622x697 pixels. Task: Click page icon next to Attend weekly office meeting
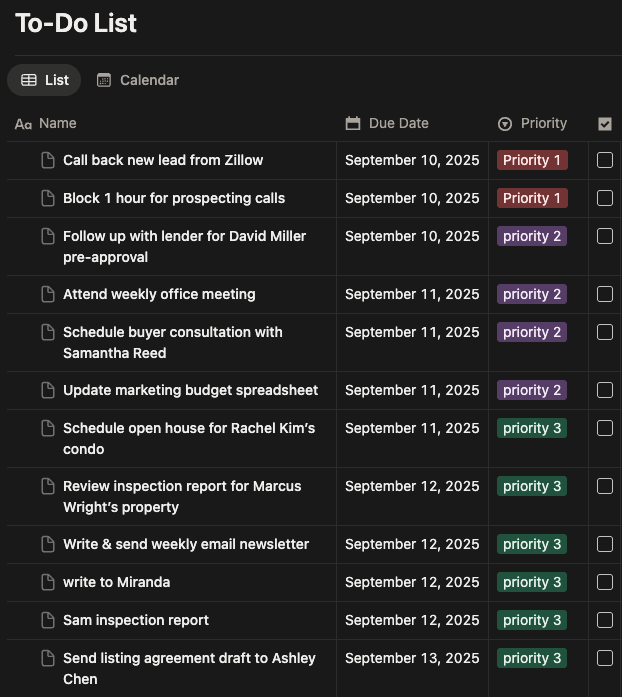tap(47, 294)
